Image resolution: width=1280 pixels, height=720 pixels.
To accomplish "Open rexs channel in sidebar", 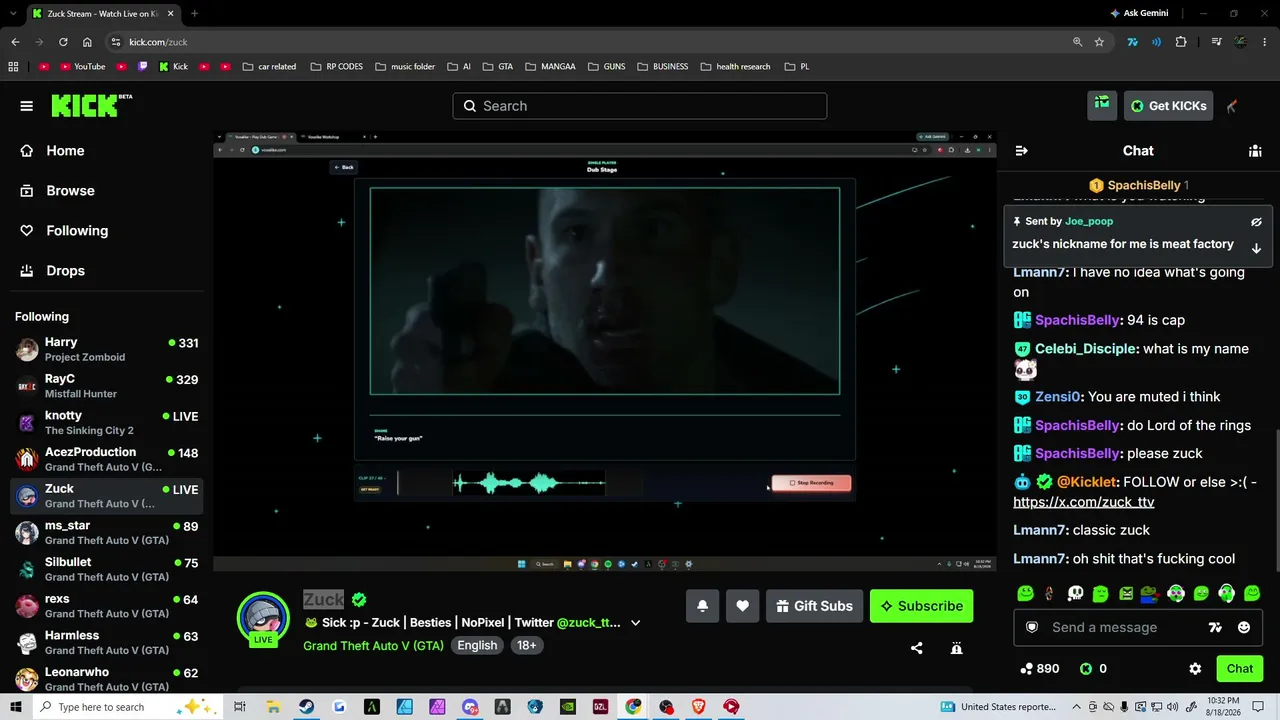I will click(x=107, y=606).
